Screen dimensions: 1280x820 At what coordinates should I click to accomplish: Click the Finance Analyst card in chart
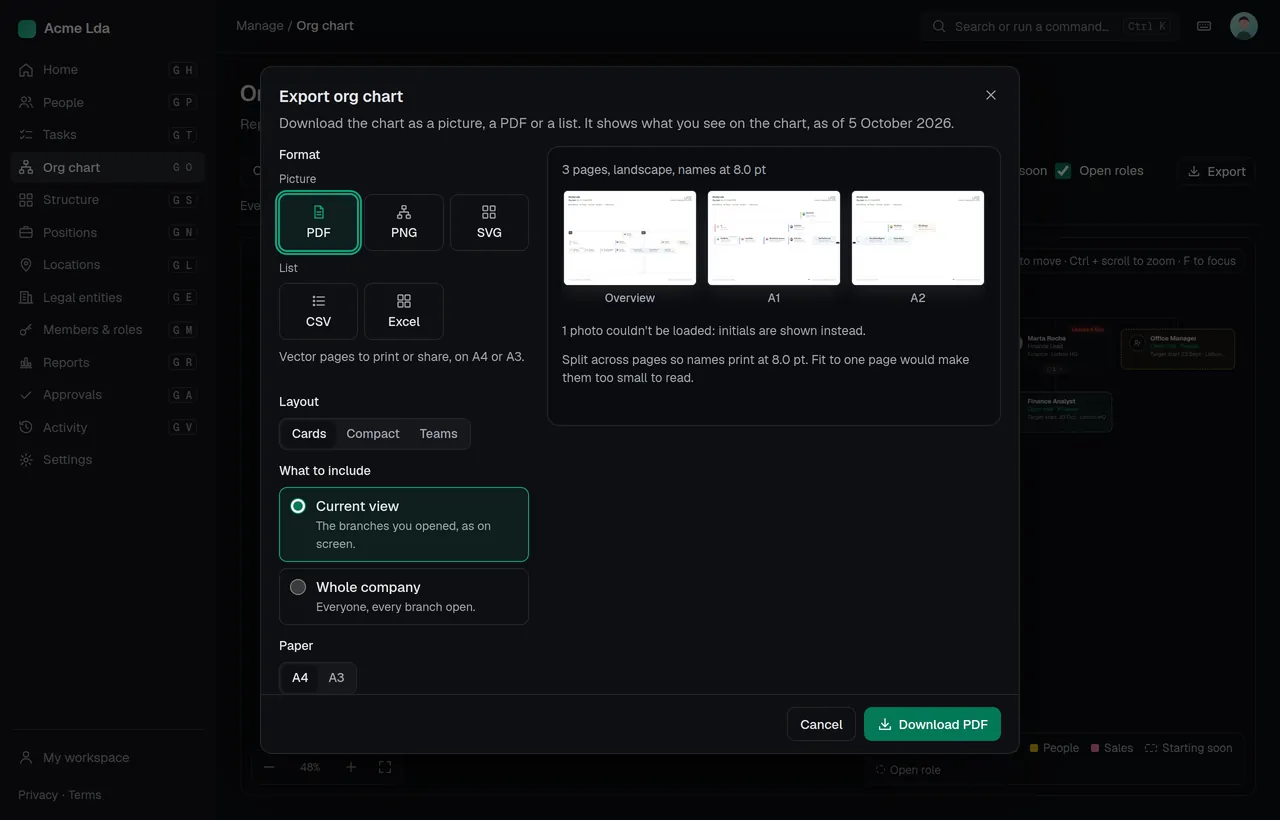[1066, 411]
